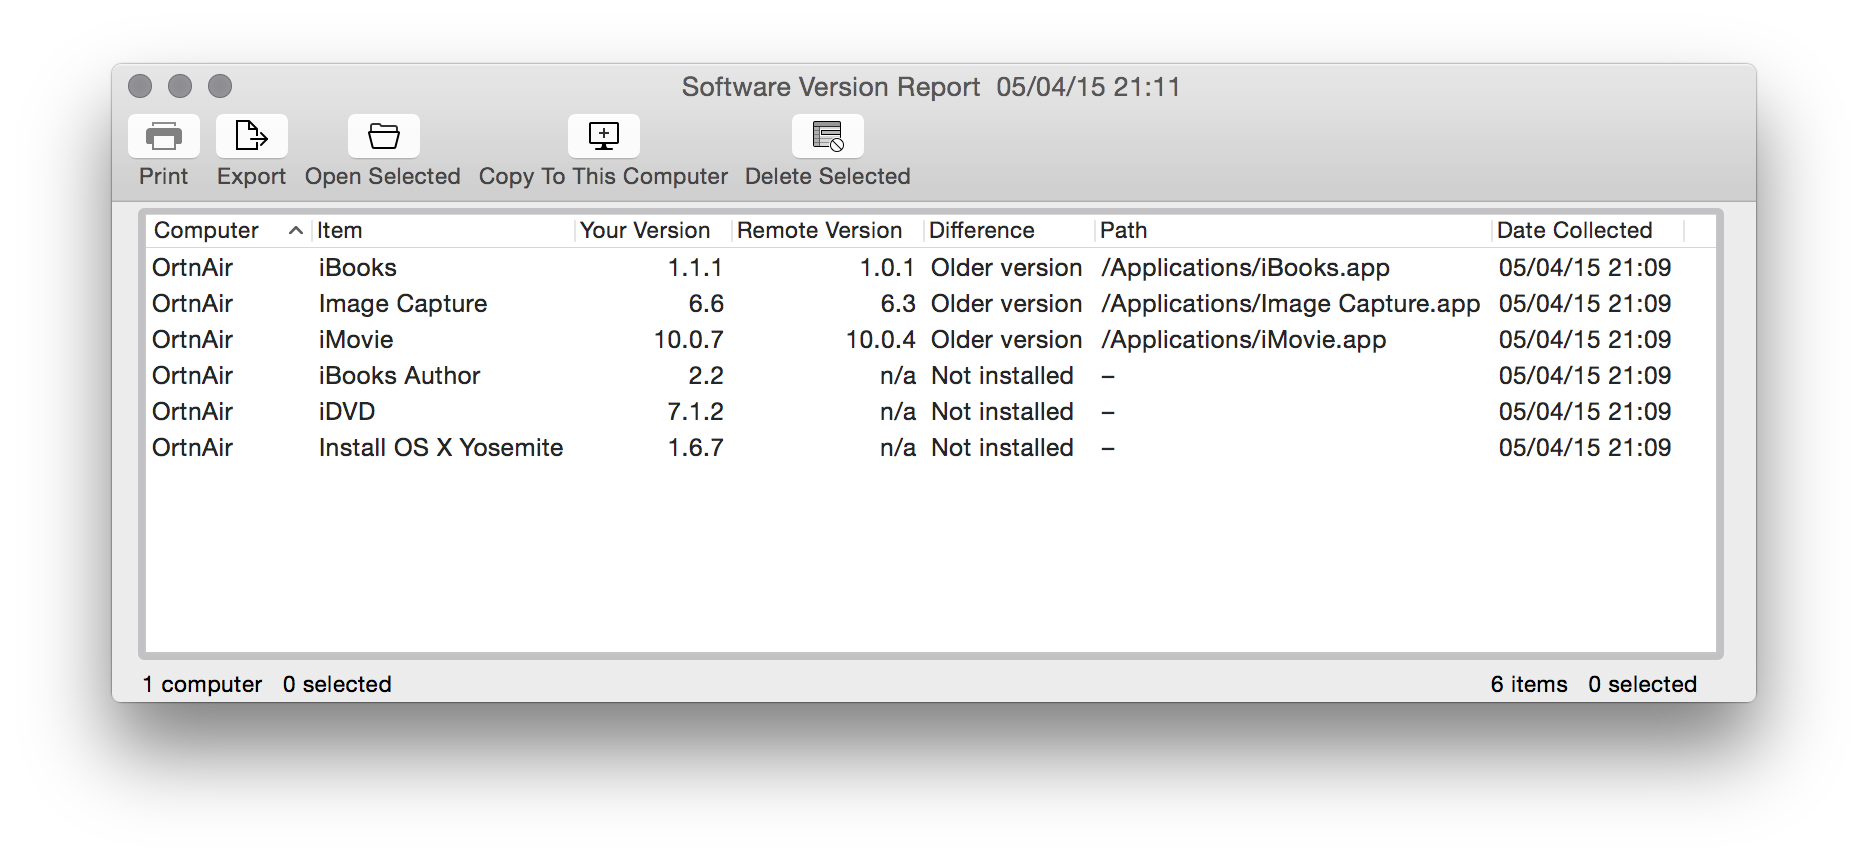Screen dimensions: 1868x862
Task: Click your version 6.6 cell
Action: (x=706, y=304)
